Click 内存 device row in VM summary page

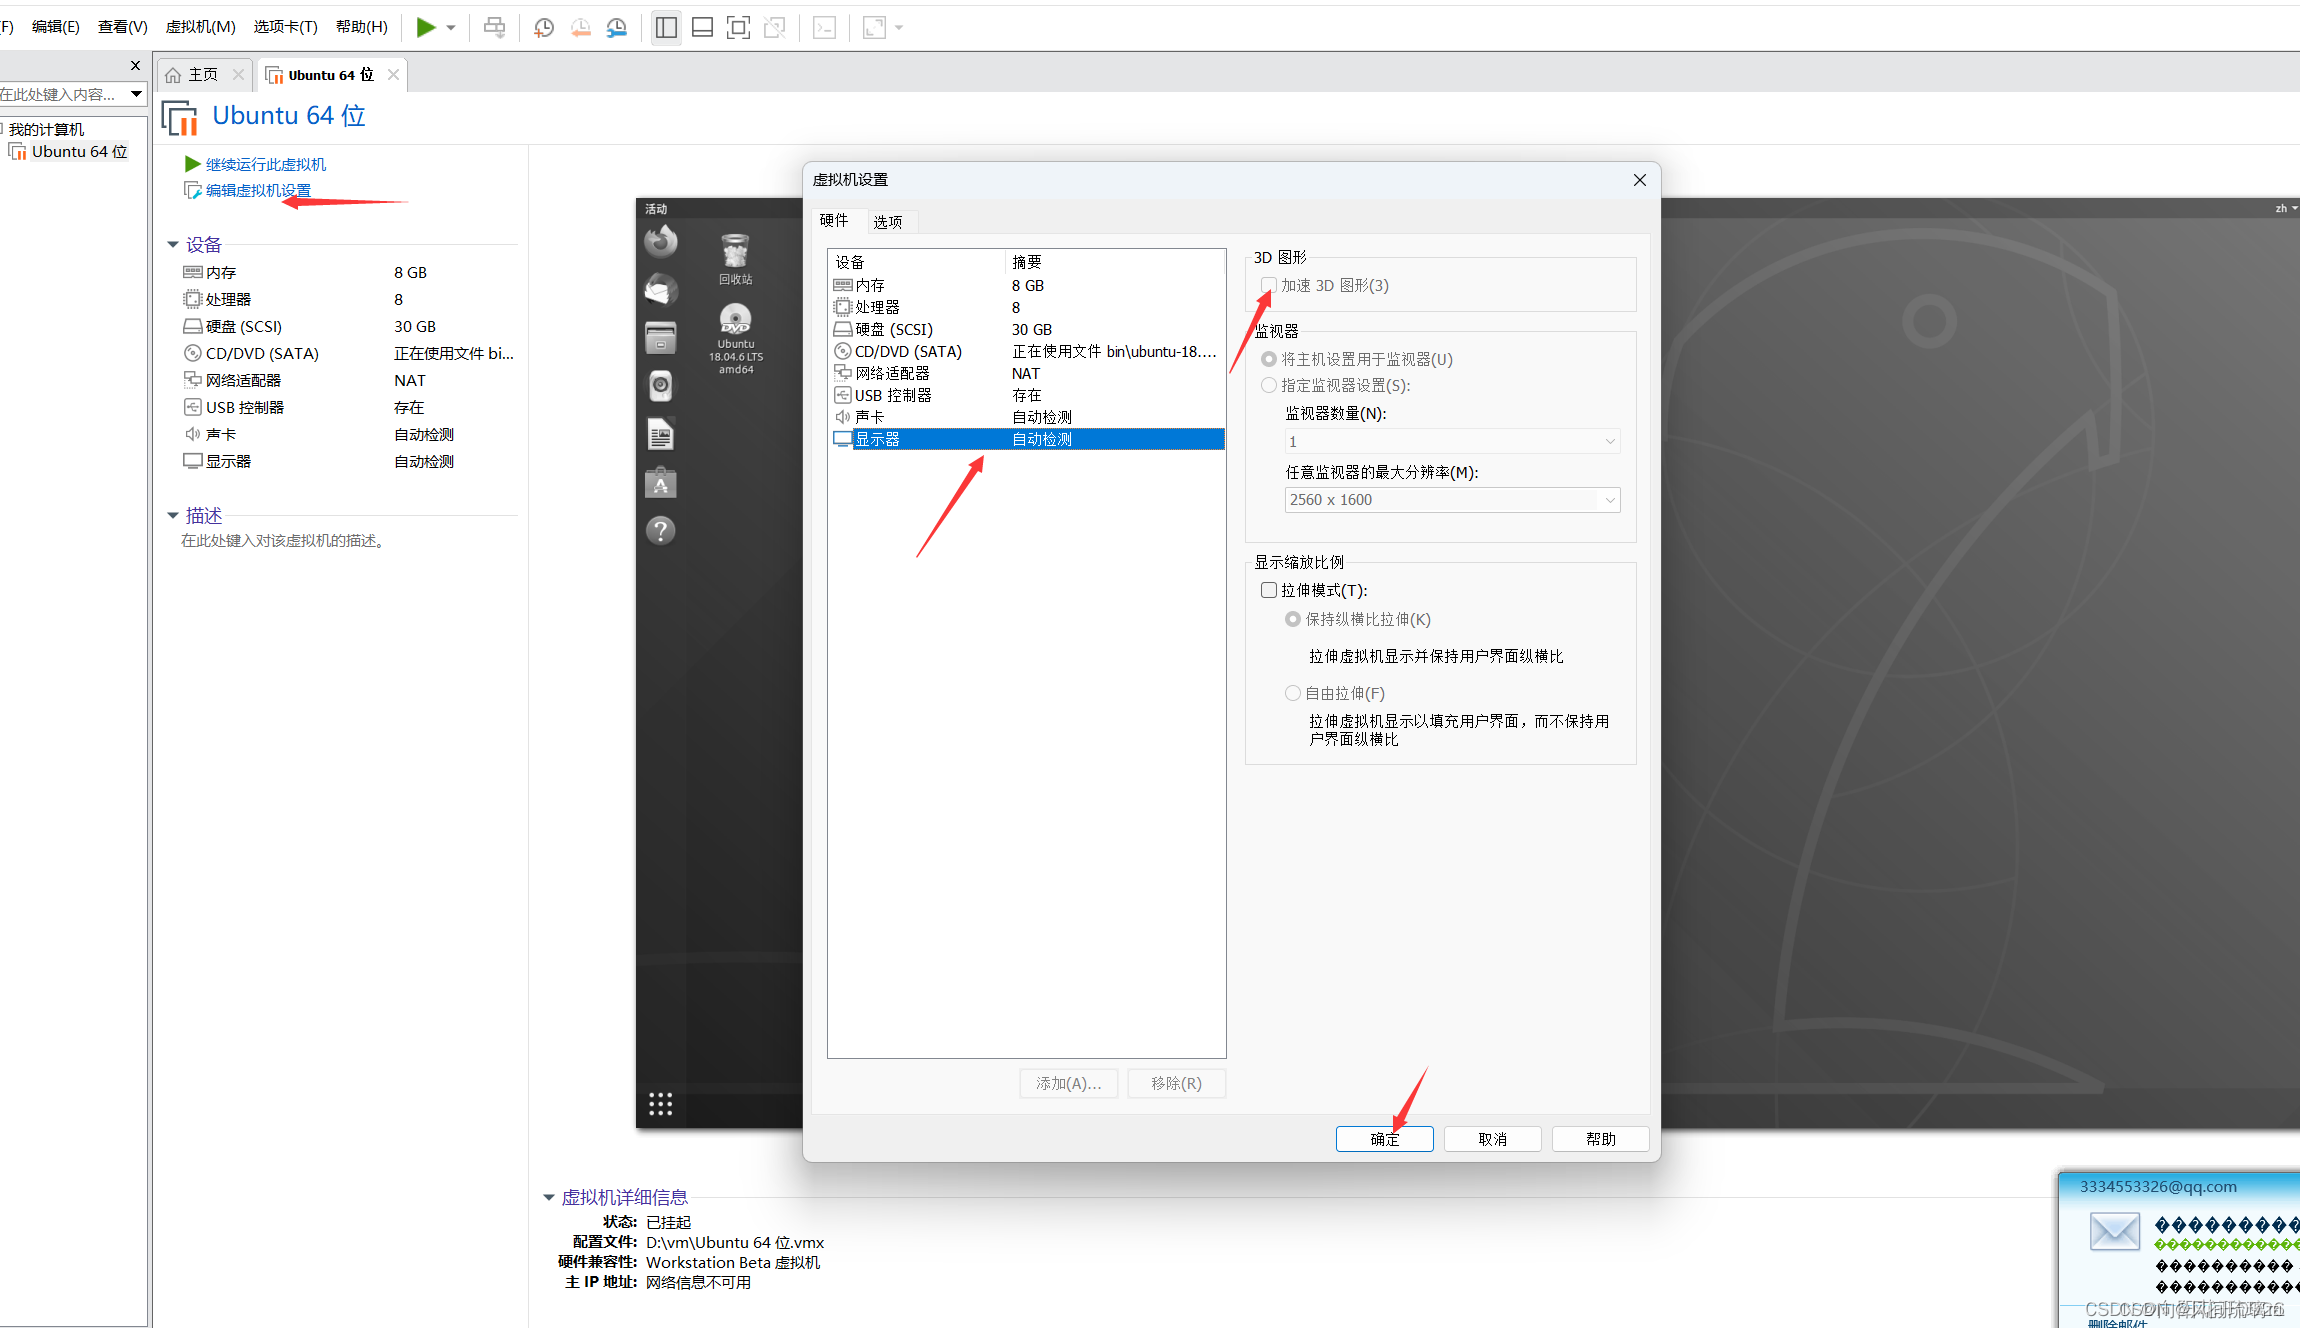click(348, 273)
